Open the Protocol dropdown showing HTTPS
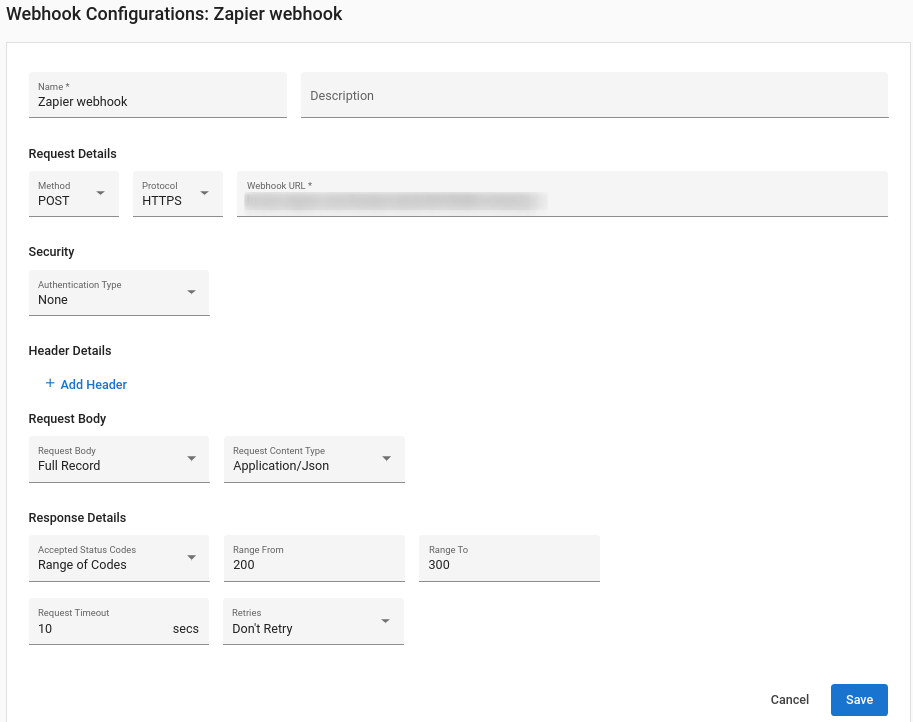 point(178,194)
